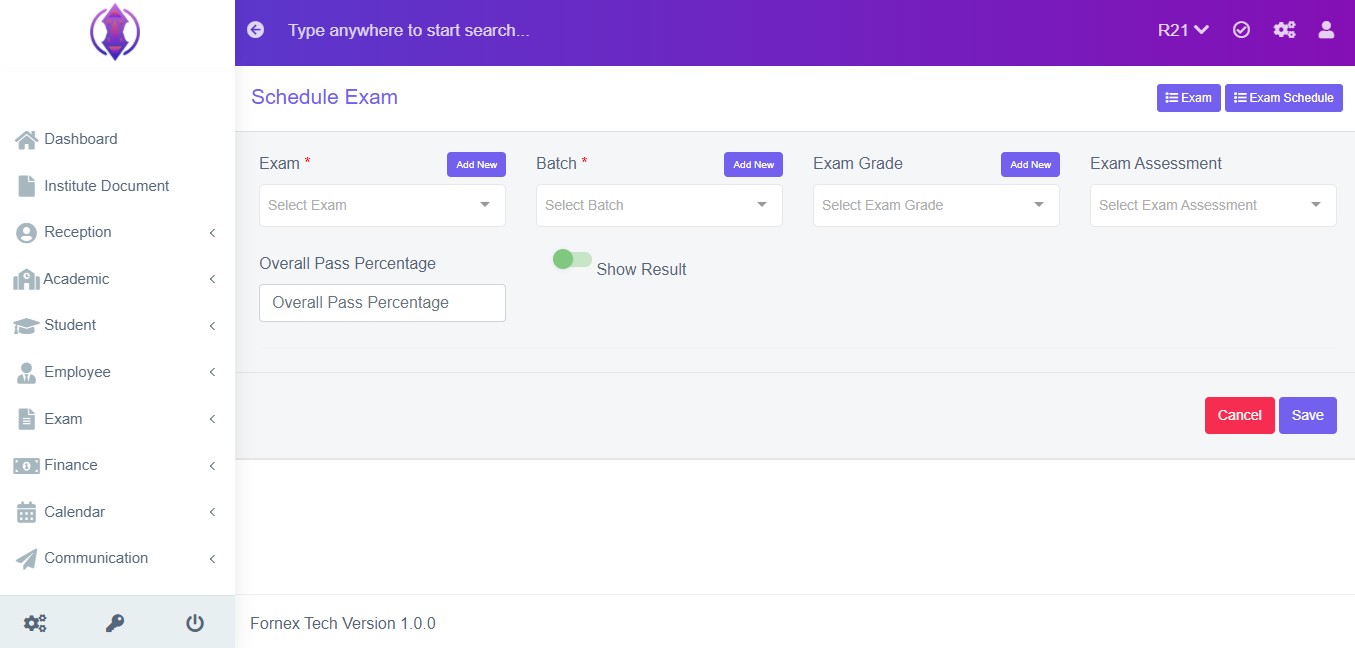This screenshot has height=648, width=1355.
Task: Toggle the Show Result switch
Action: pos(572,260)
